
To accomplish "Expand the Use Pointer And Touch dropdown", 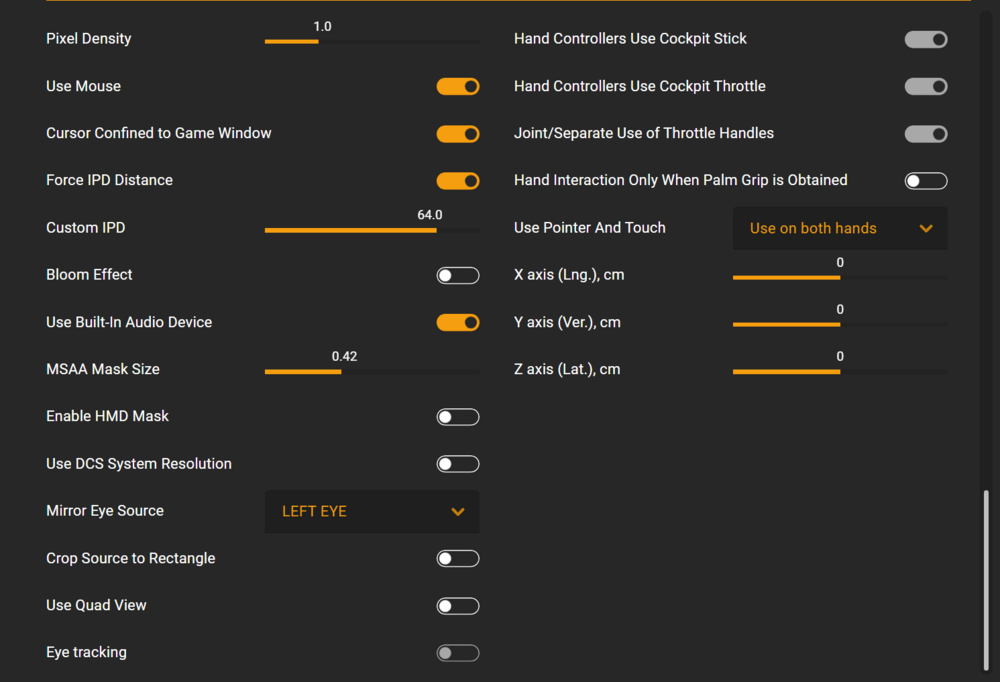I will point(840,228).
